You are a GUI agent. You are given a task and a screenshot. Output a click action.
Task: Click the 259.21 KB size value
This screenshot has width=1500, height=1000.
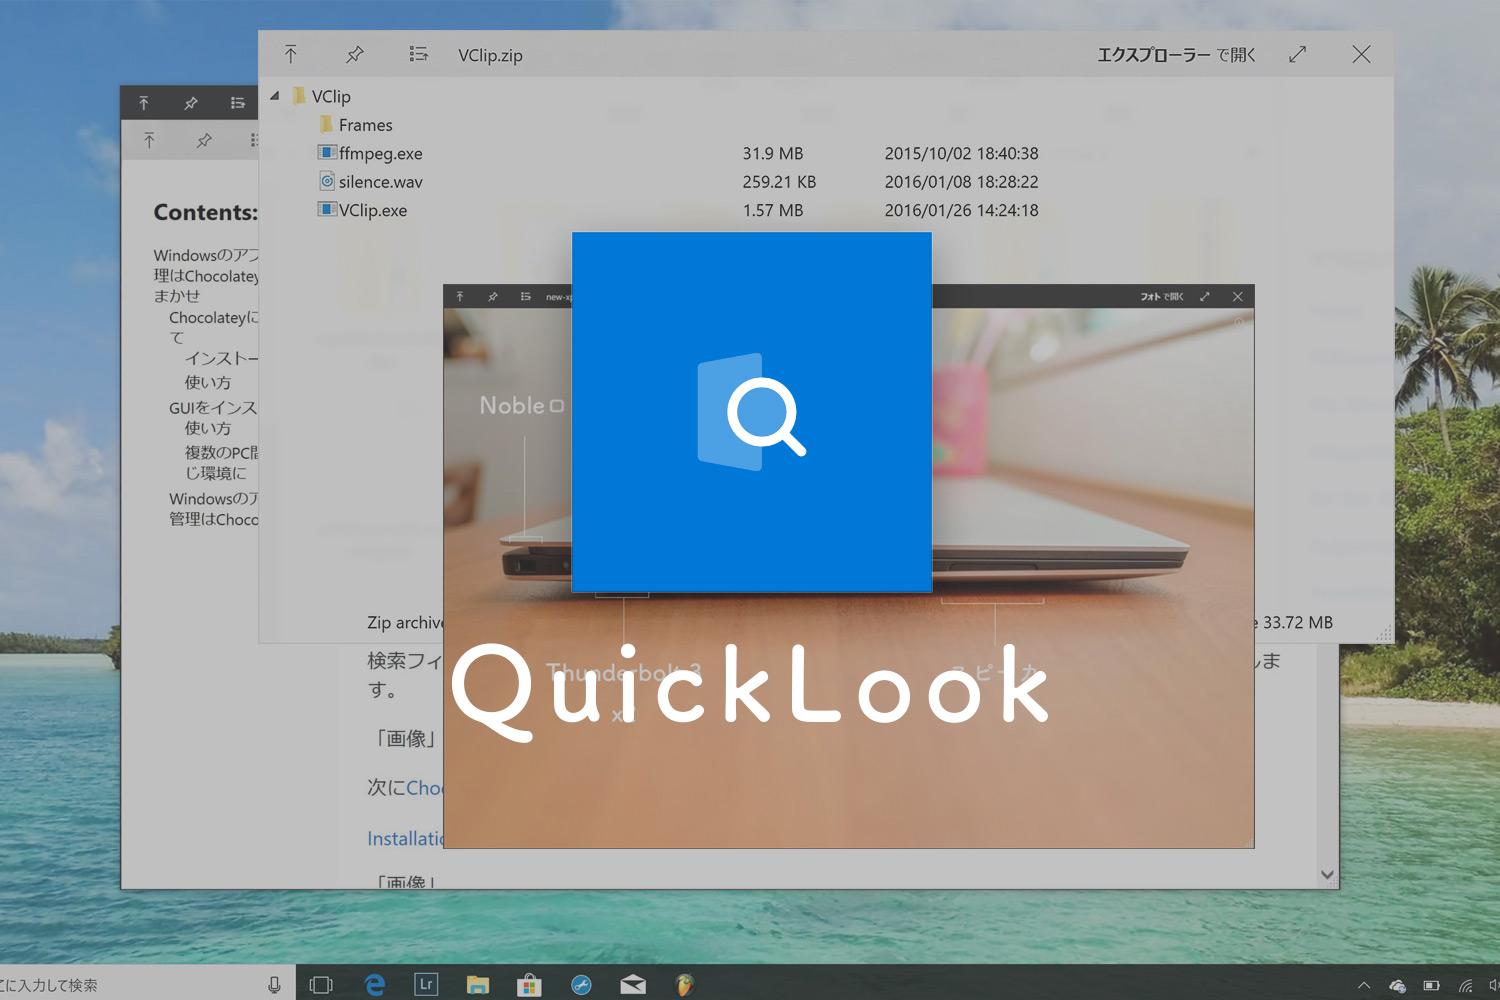(779, 182)
